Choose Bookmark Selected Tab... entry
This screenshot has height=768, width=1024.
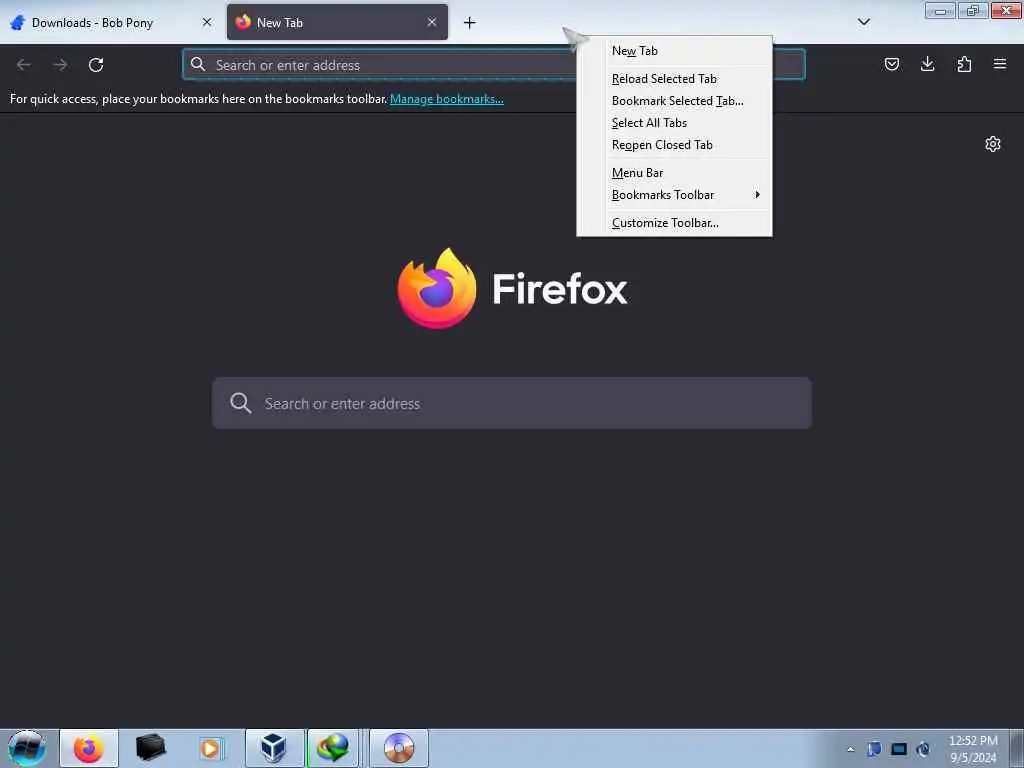(674, 101)
